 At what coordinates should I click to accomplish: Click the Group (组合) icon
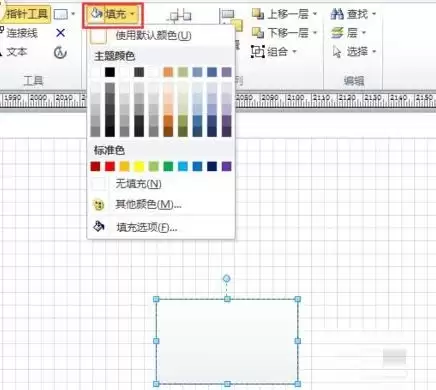click(x=258, y=52)
